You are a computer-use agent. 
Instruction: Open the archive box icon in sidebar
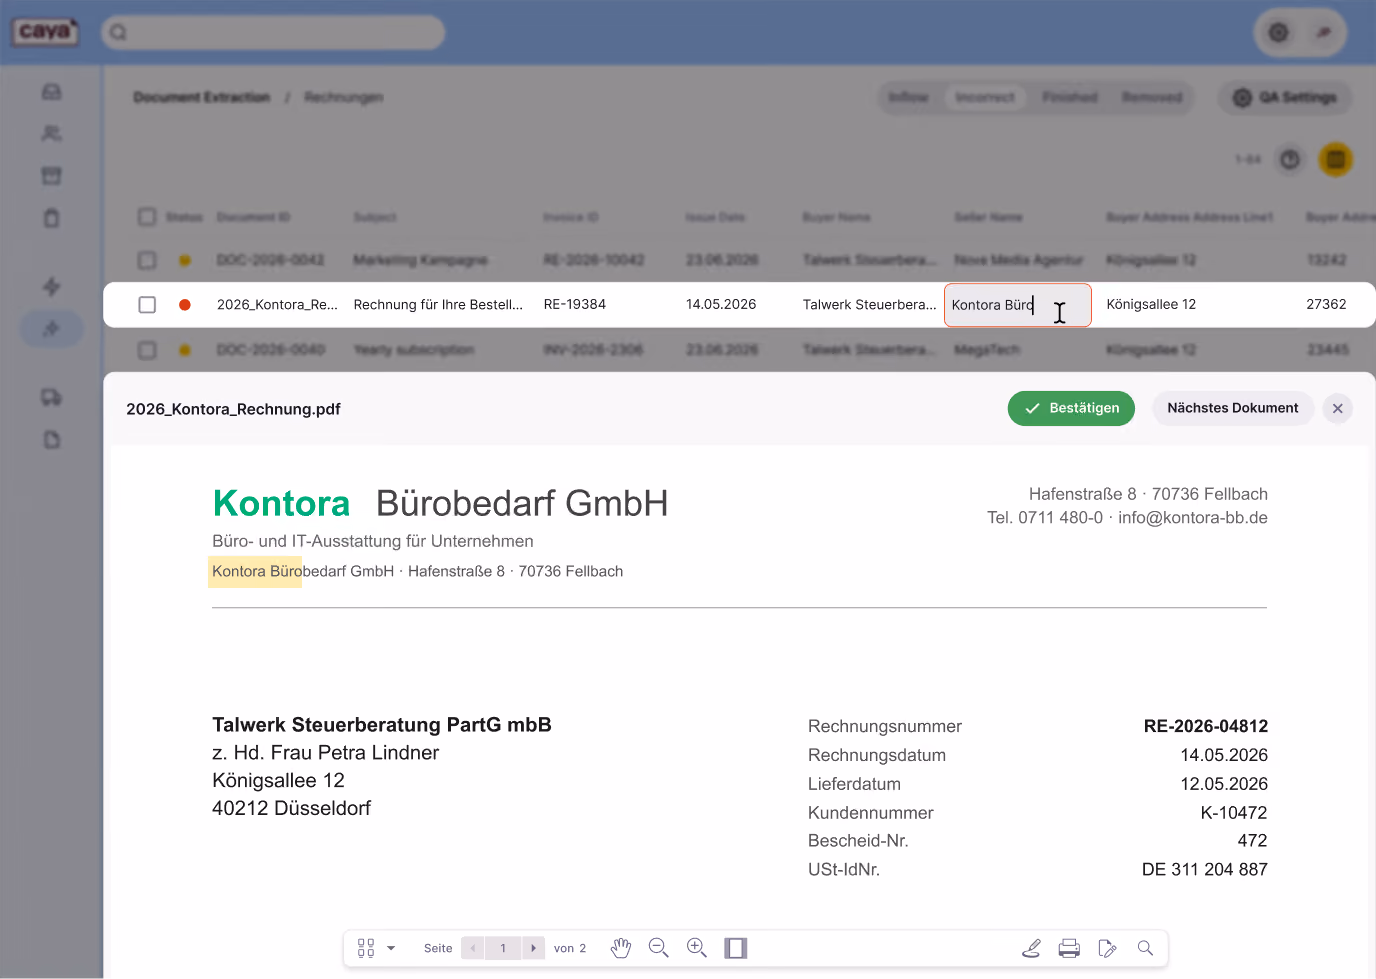click(x=52, y=176)
